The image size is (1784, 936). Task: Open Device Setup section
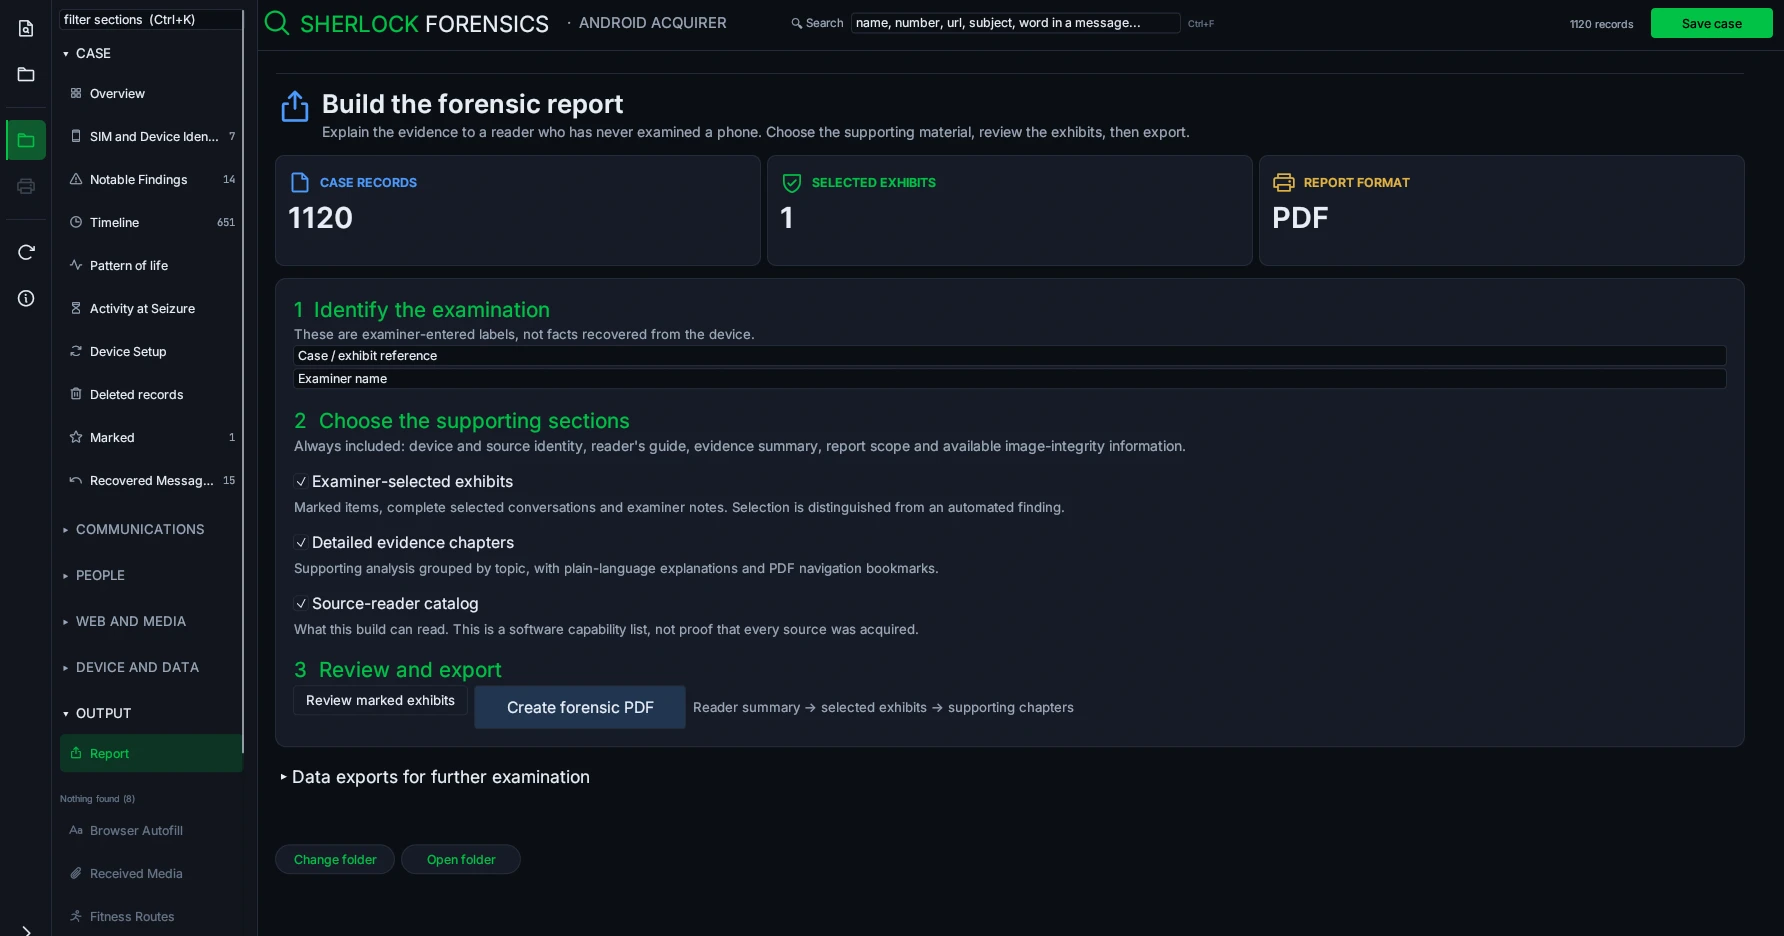pyautogui.click(x=151, y=351)
